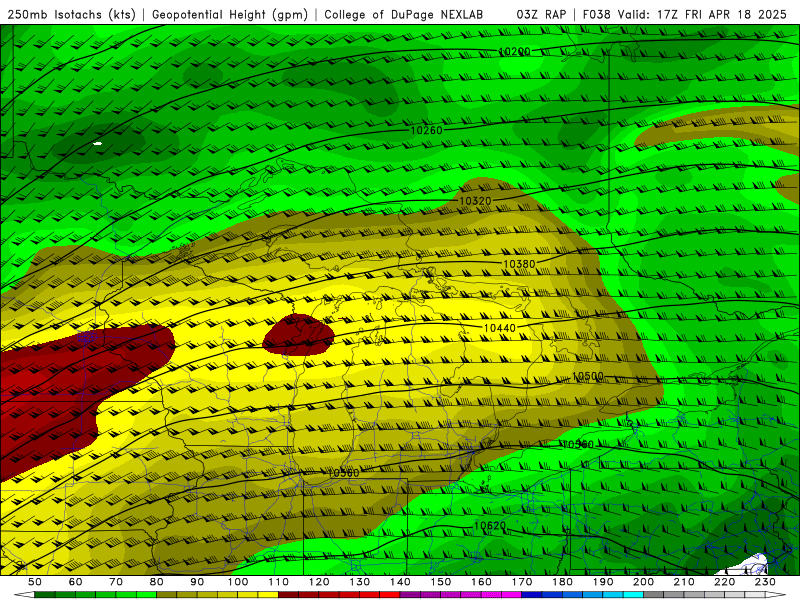This screenshot has height=600, width=800.
Task: Click the 10380 height contour label
Action: (x=519, y=264)
